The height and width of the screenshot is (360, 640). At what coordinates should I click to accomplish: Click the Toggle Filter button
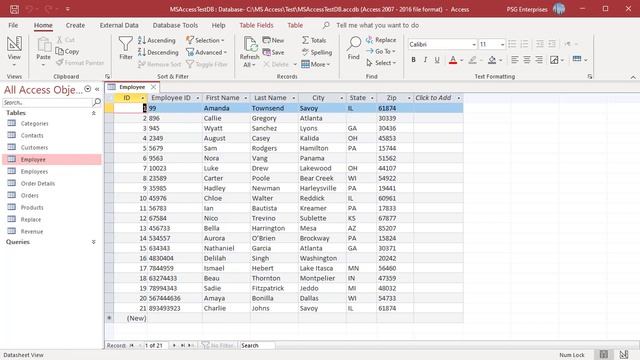(x=207, y=64)
